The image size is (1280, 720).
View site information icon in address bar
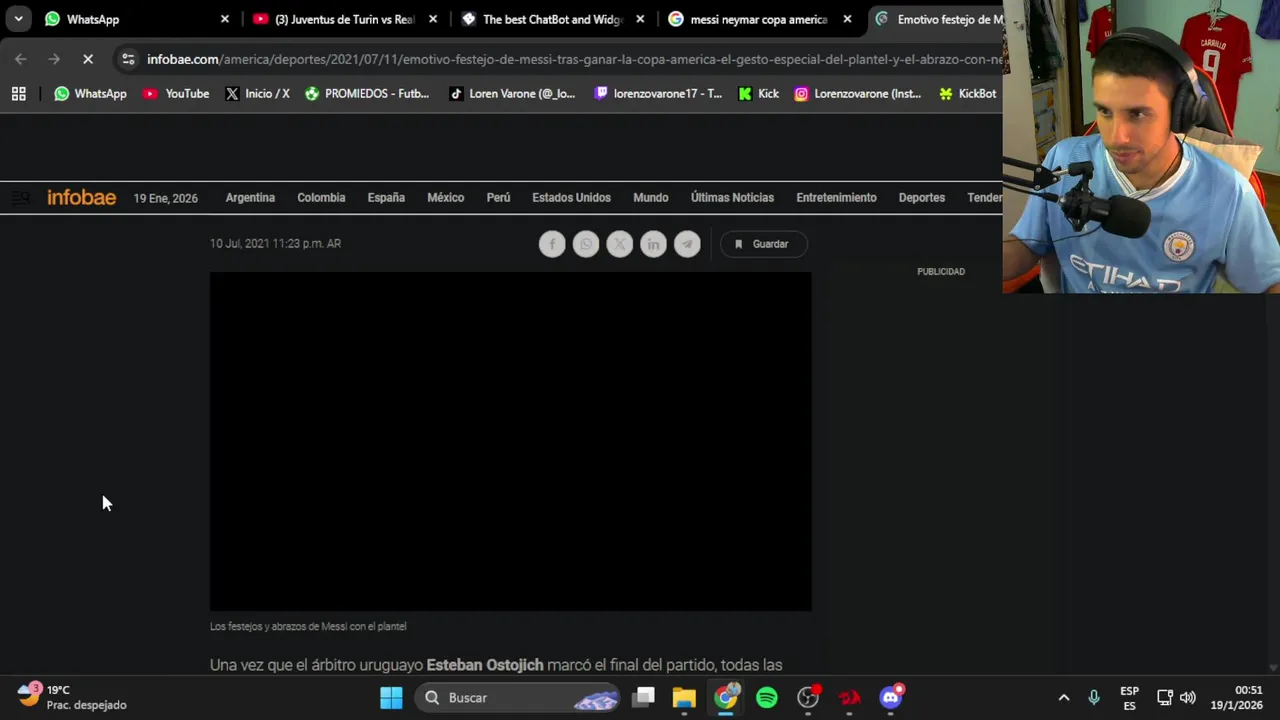point(128,59)
